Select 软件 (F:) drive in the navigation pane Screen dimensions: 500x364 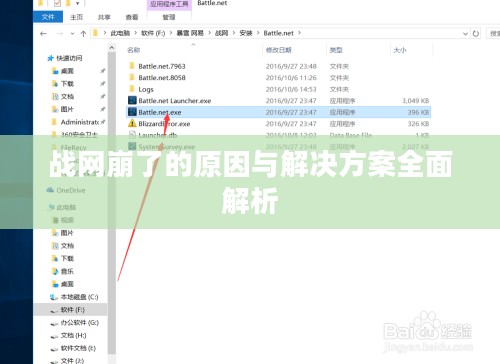click(x=73, y=310)
